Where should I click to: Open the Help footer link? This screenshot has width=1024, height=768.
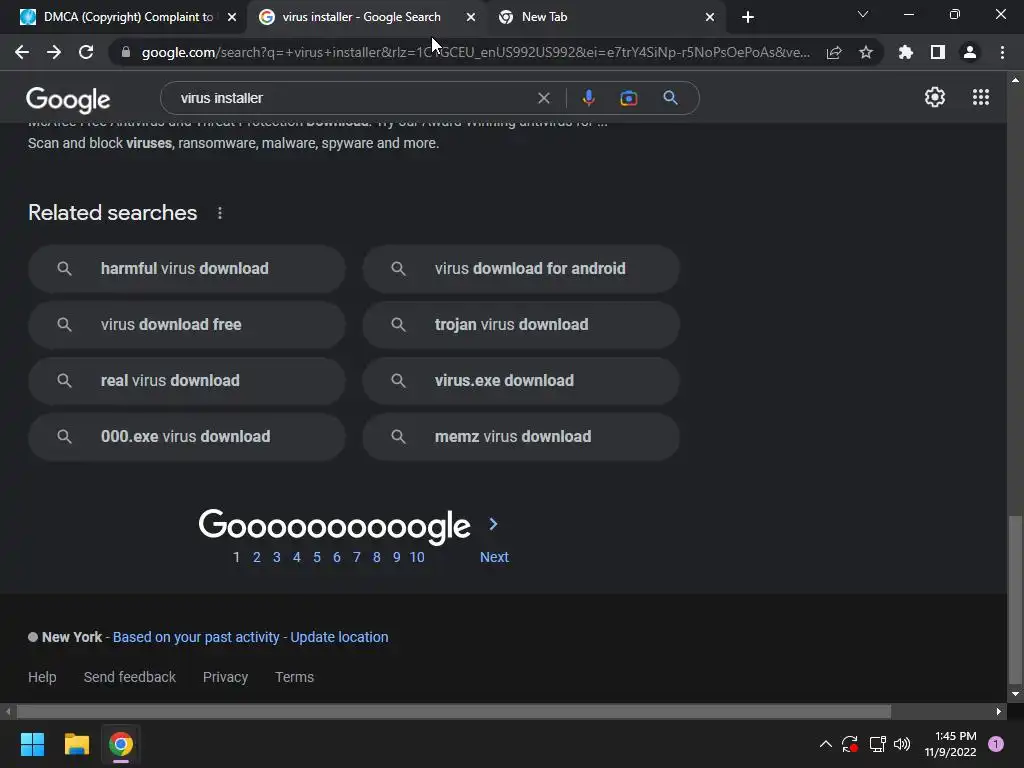42,677
